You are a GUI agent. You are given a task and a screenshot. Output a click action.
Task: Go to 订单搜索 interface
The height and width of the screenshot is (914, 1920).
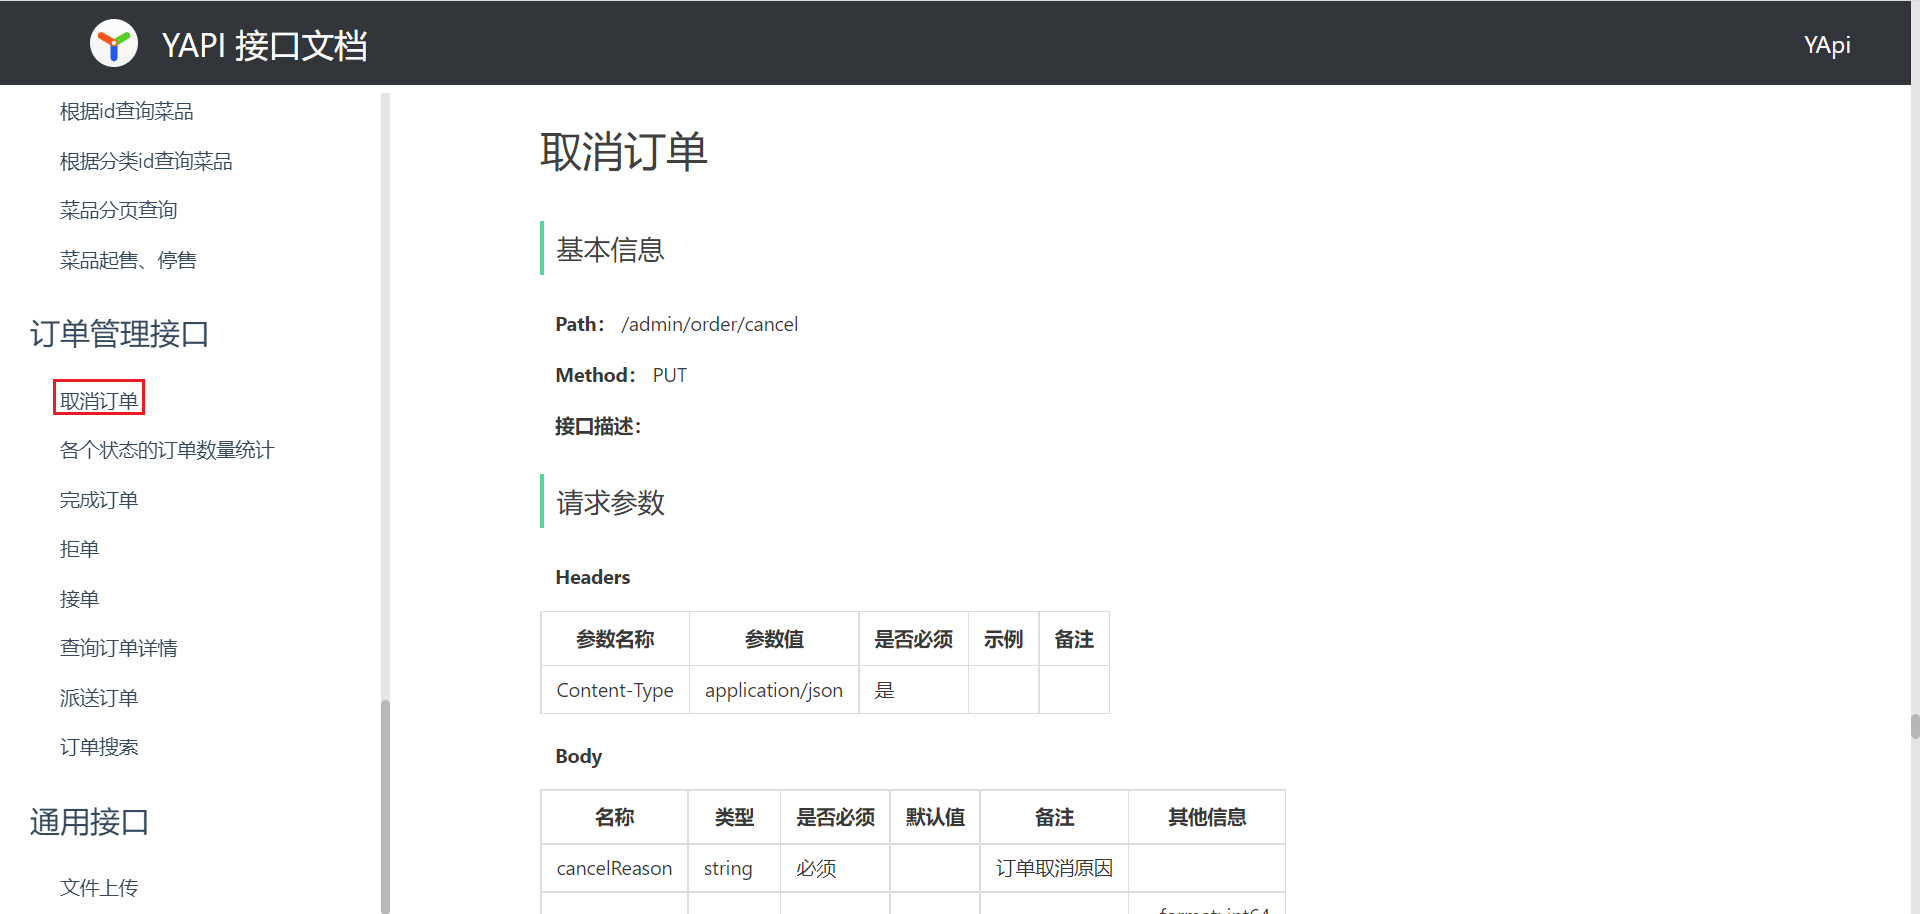(99, 748)
